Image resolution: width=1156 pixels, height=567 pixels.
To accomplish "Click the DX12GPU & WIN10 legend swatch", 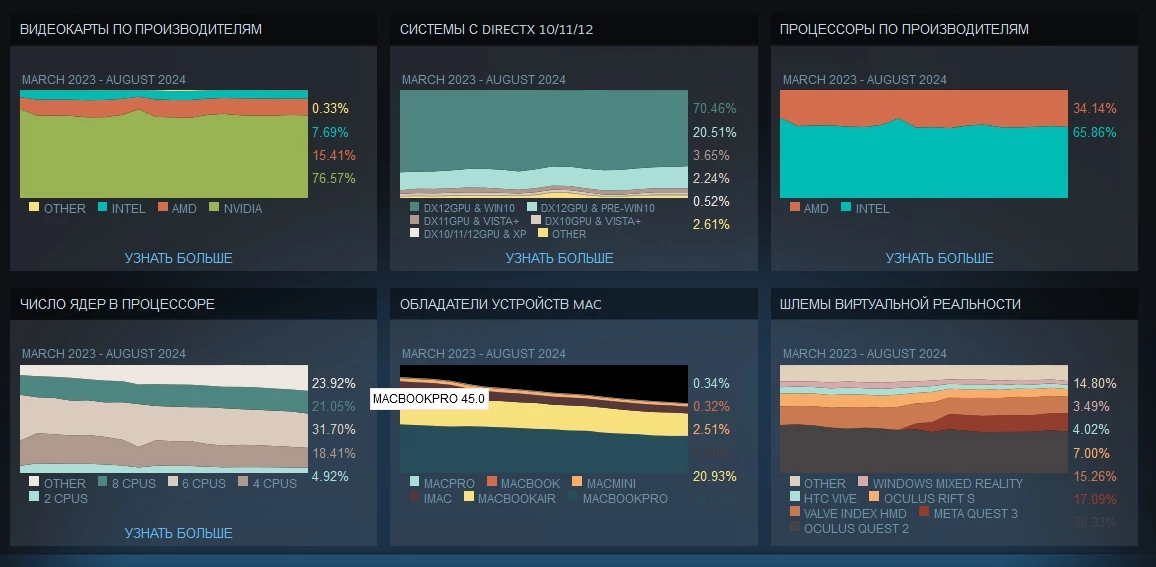I will (x=414, y=208).
